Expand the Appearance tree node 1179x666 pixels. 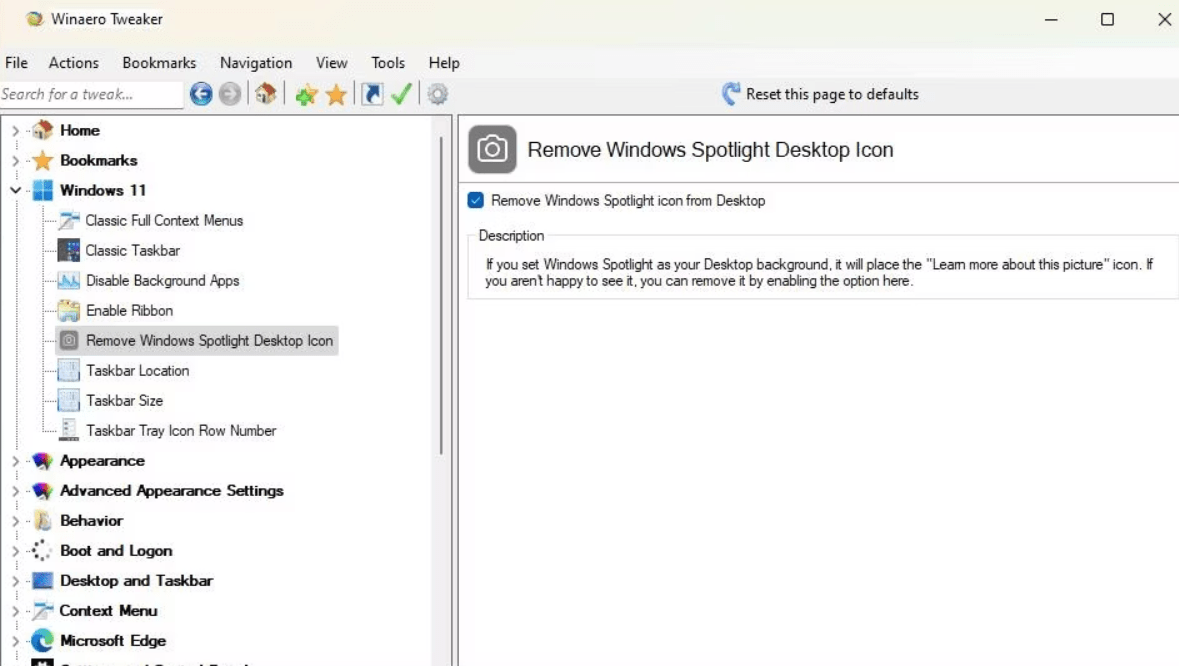coord(15,461)
